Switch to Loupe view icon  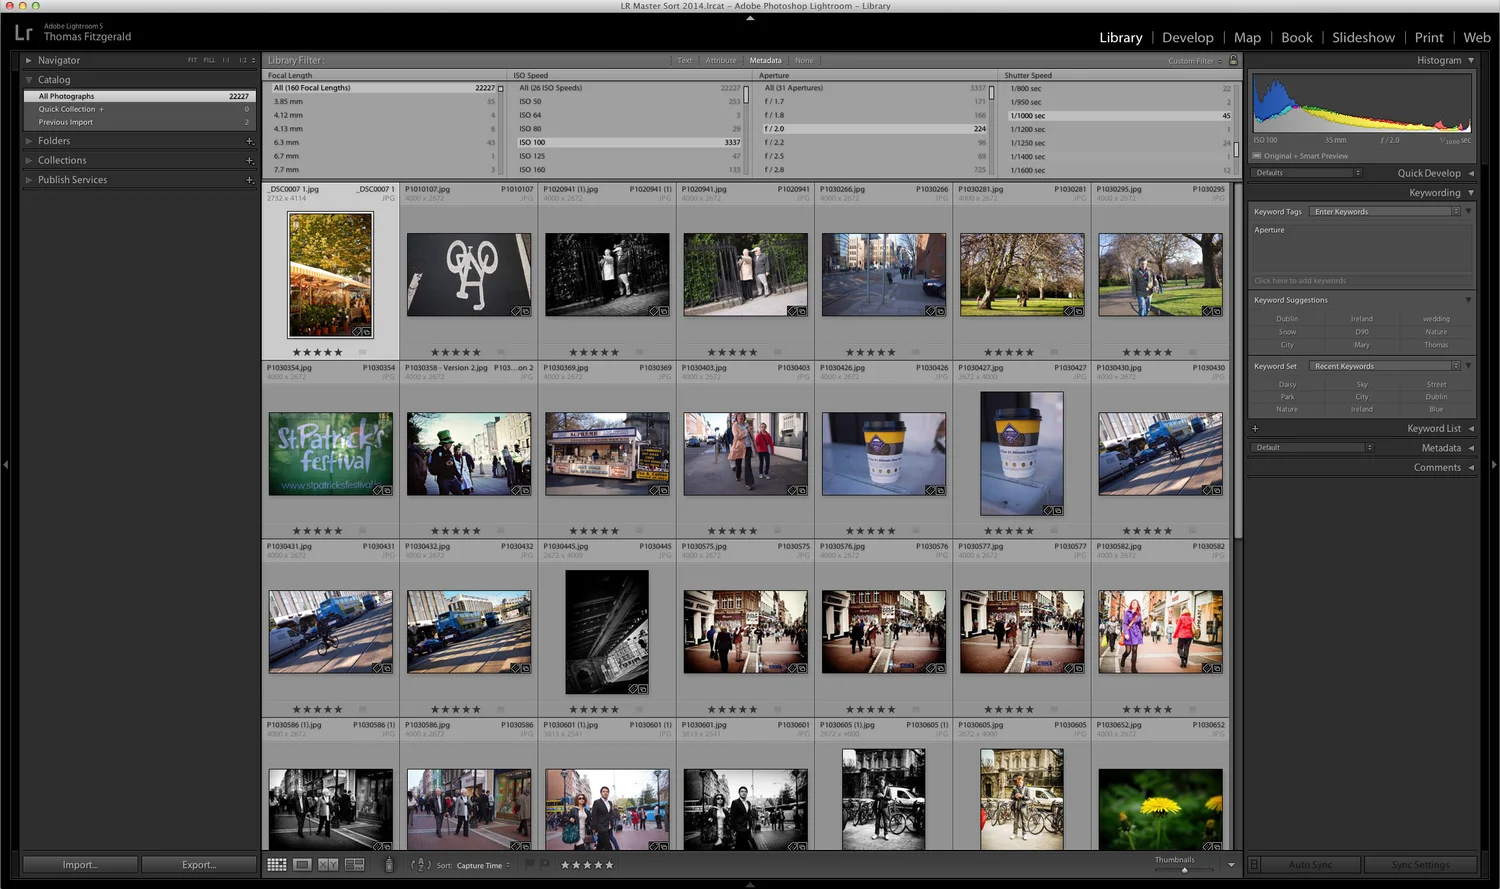[x=303, y=865]
